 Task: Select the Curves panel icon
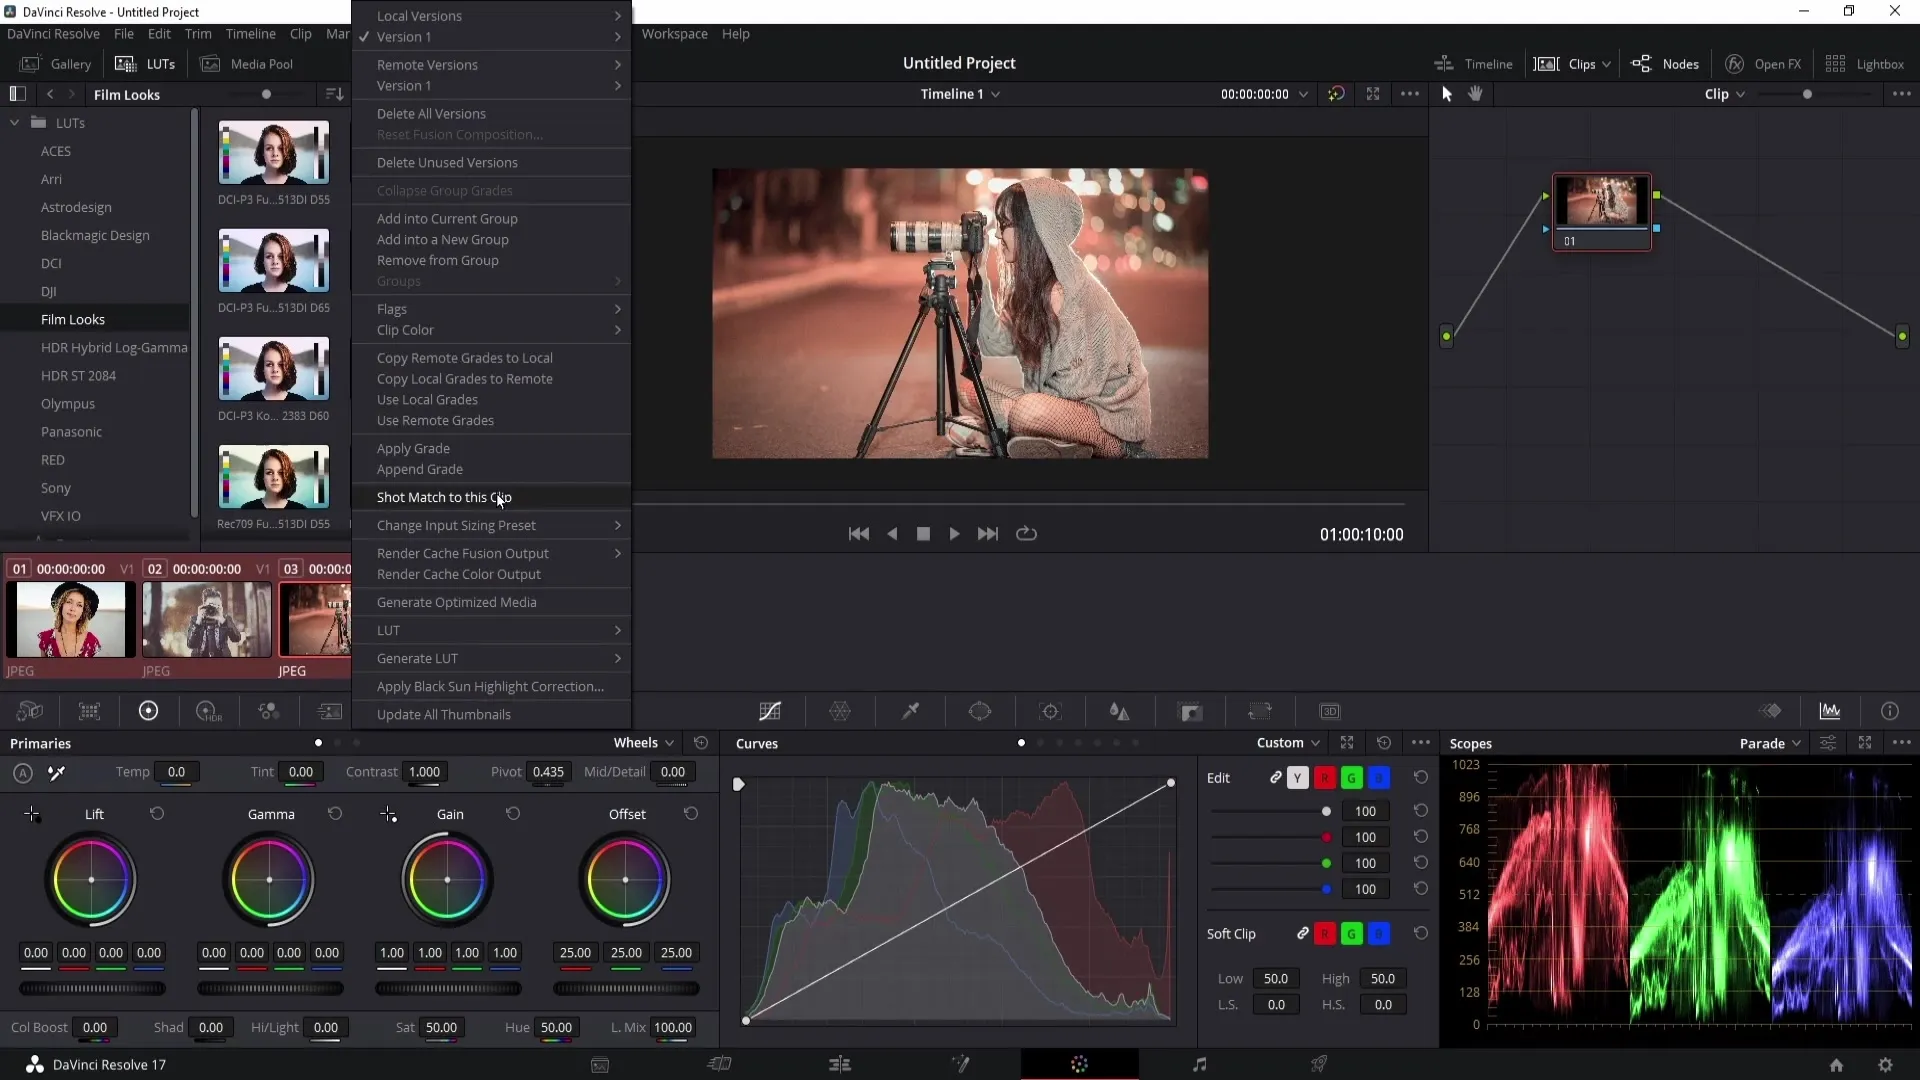point(769,711)
